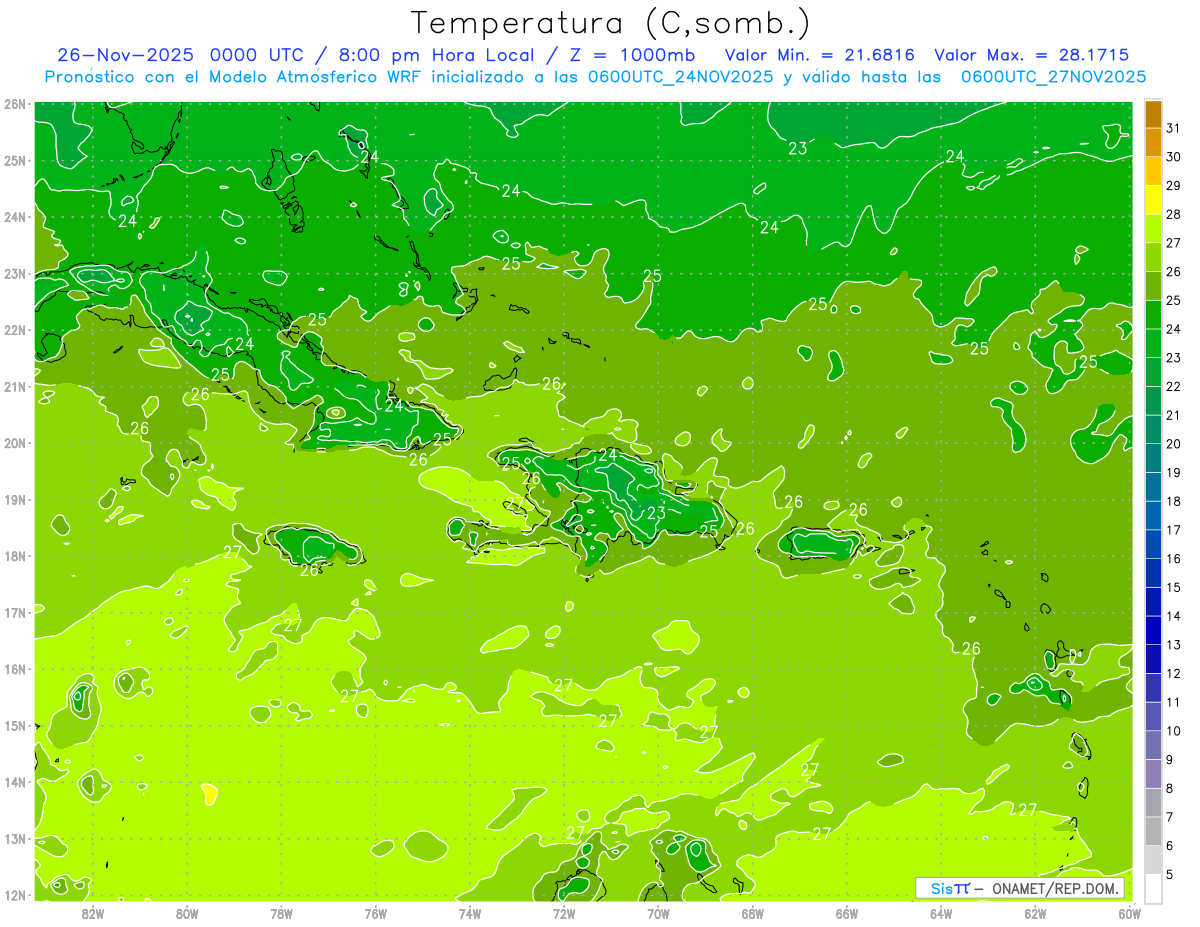This screenshot has width=1200, height=927.
Task: Click the color legend value 29
Action: 1174,185
